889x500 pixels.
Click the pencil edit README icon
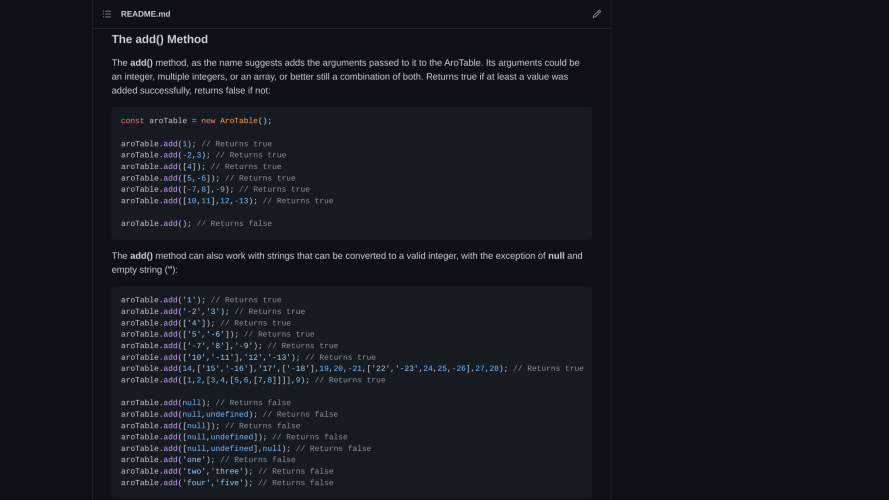point(596,14)
